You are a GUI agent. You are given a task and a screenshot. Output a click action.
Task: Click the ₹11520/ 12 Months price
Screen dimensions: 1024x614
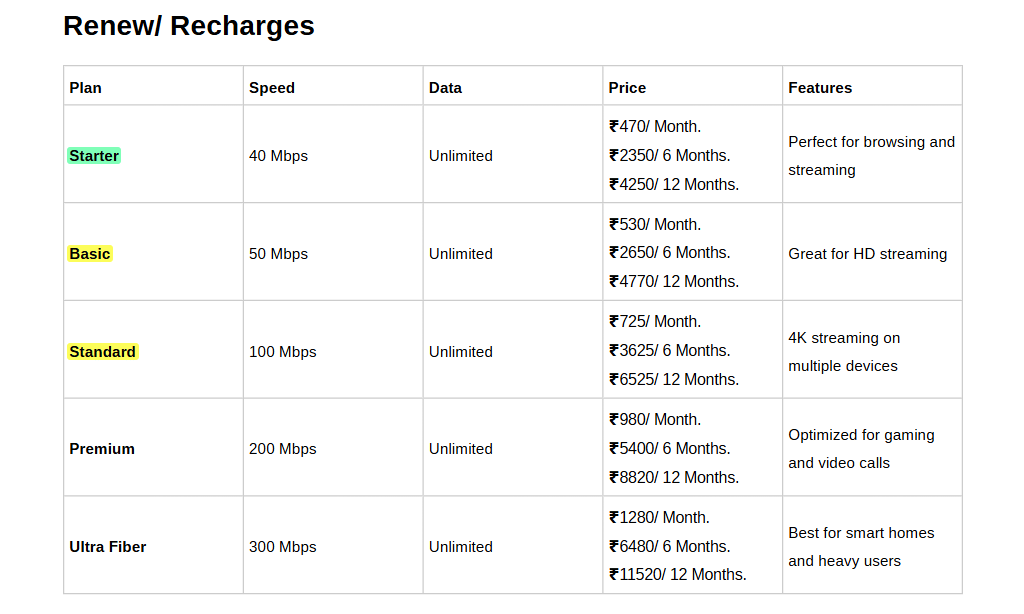(678, 575)
